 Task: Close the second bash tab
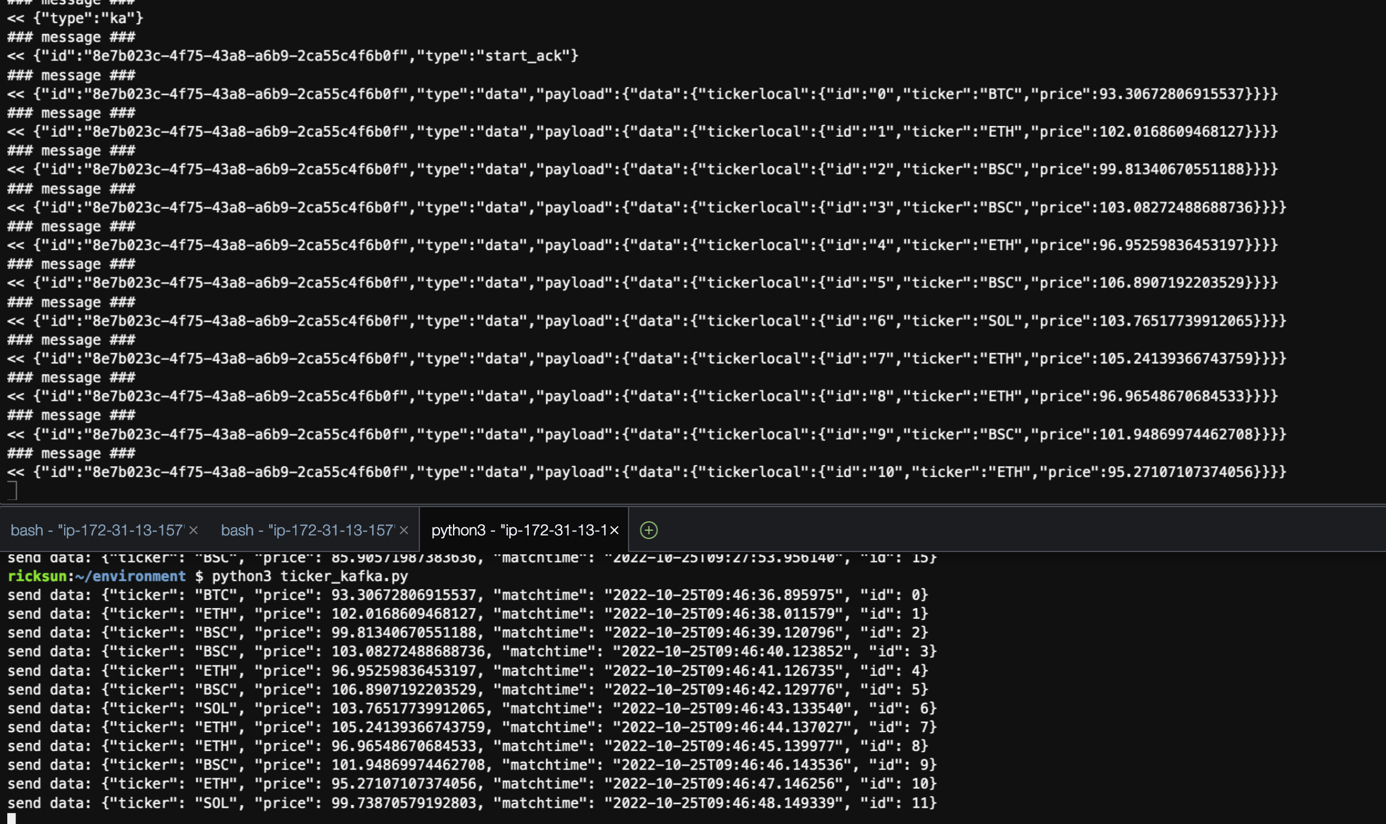(x=404, y=530)
